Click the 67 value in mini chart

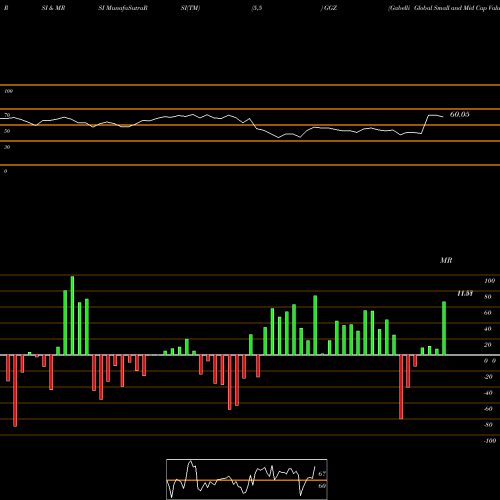pyautogui.click(x=322, y=473)
